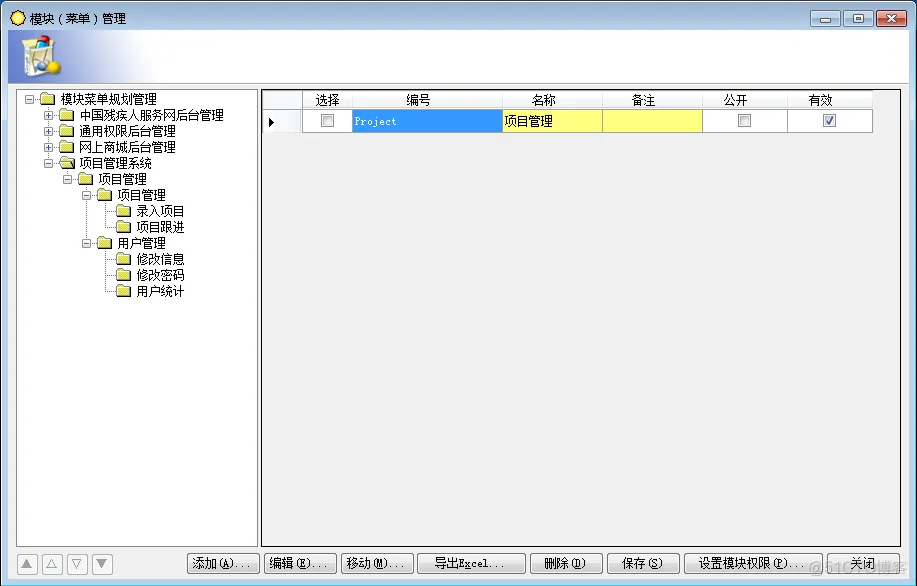Click the 项目管理 cell in 名称 column
Viewport: 917px width, 586px height.
[x=552, y=121]
